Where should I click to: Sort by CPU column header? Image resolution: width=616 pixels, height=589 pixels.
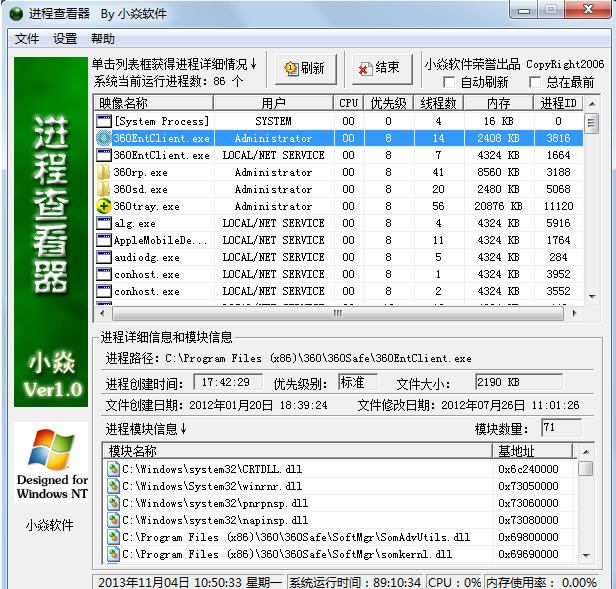[348, 103]
